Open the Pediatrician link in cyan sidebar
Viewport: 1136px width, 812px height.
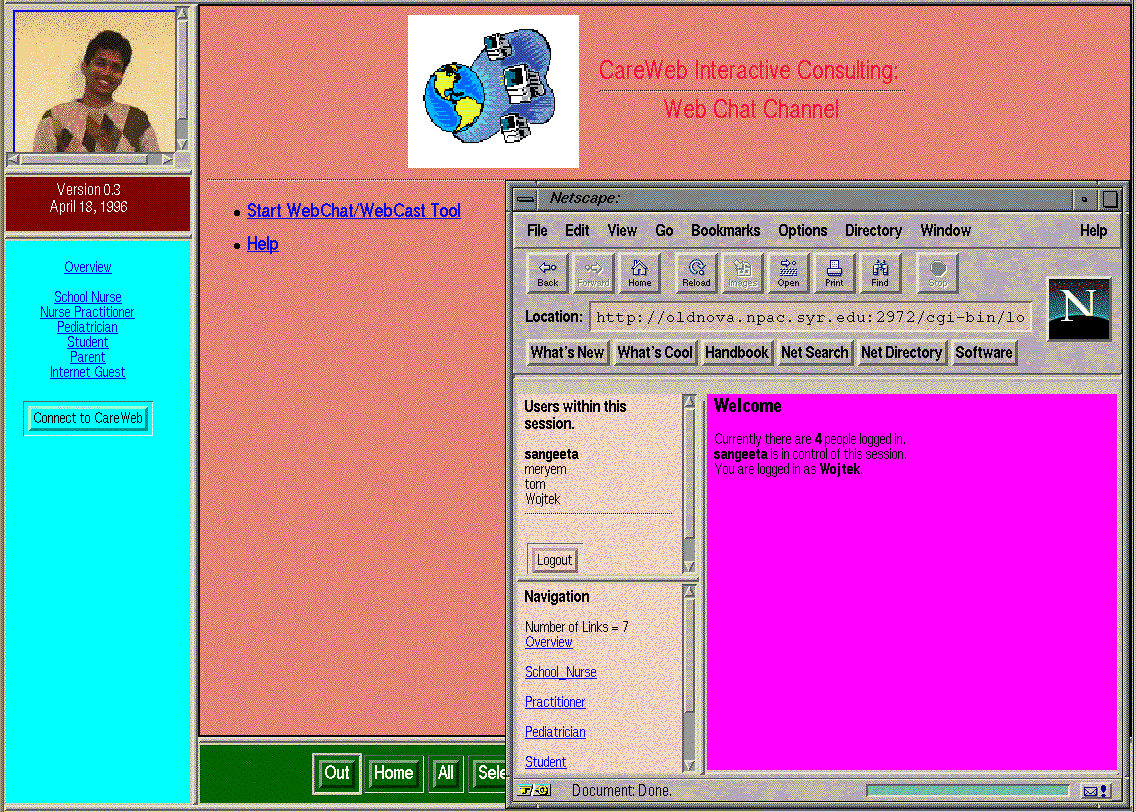coord(88,327)
